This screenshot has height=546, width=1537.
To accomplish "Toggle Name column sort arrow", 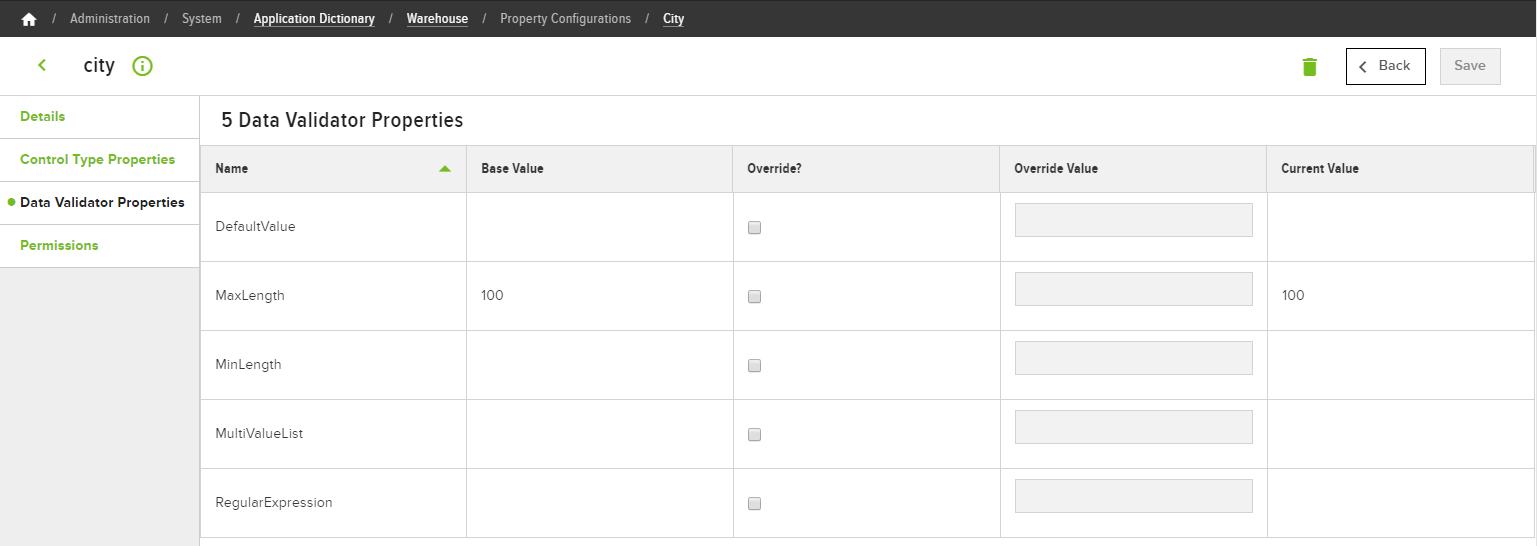I will pos(445,169).
